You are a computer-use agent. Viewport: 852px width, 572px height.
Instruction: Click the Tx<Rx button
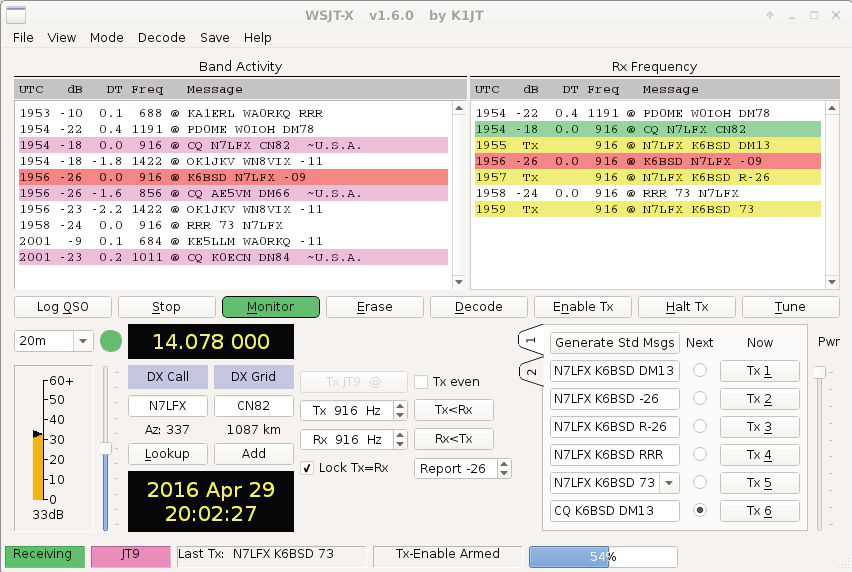pos(454,410)
